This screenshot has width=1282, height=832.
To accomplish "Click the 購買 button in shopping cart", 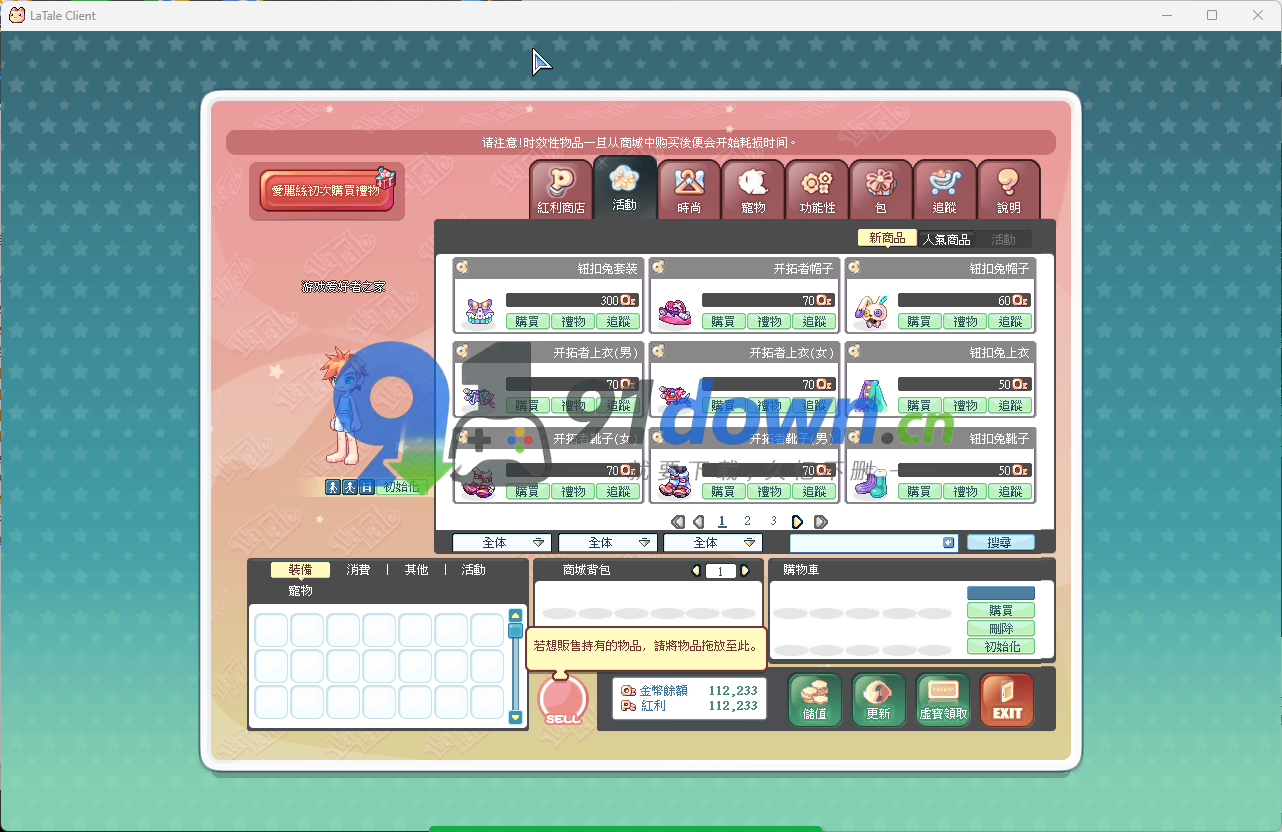I will [1000, 610].
